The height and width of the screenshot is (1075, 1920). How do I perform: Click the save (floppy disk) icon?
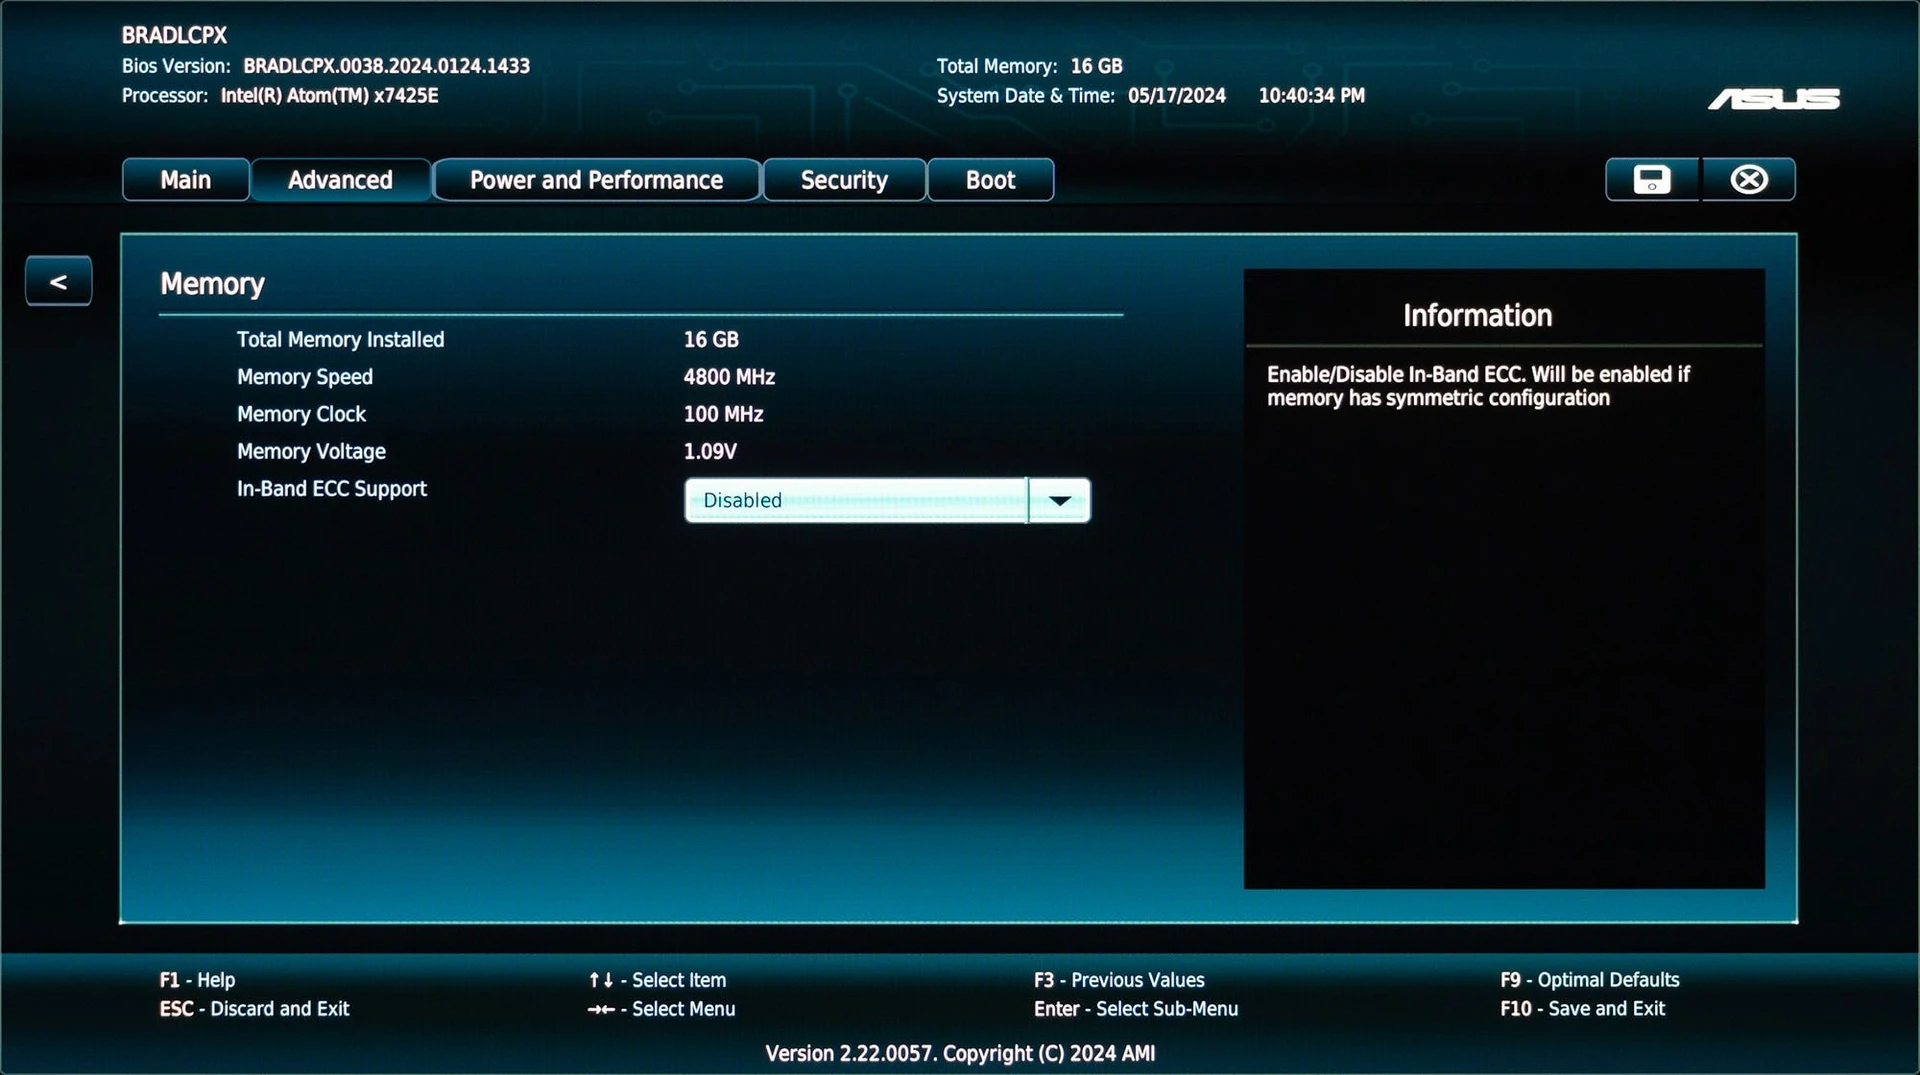[x=1652, y=180]
